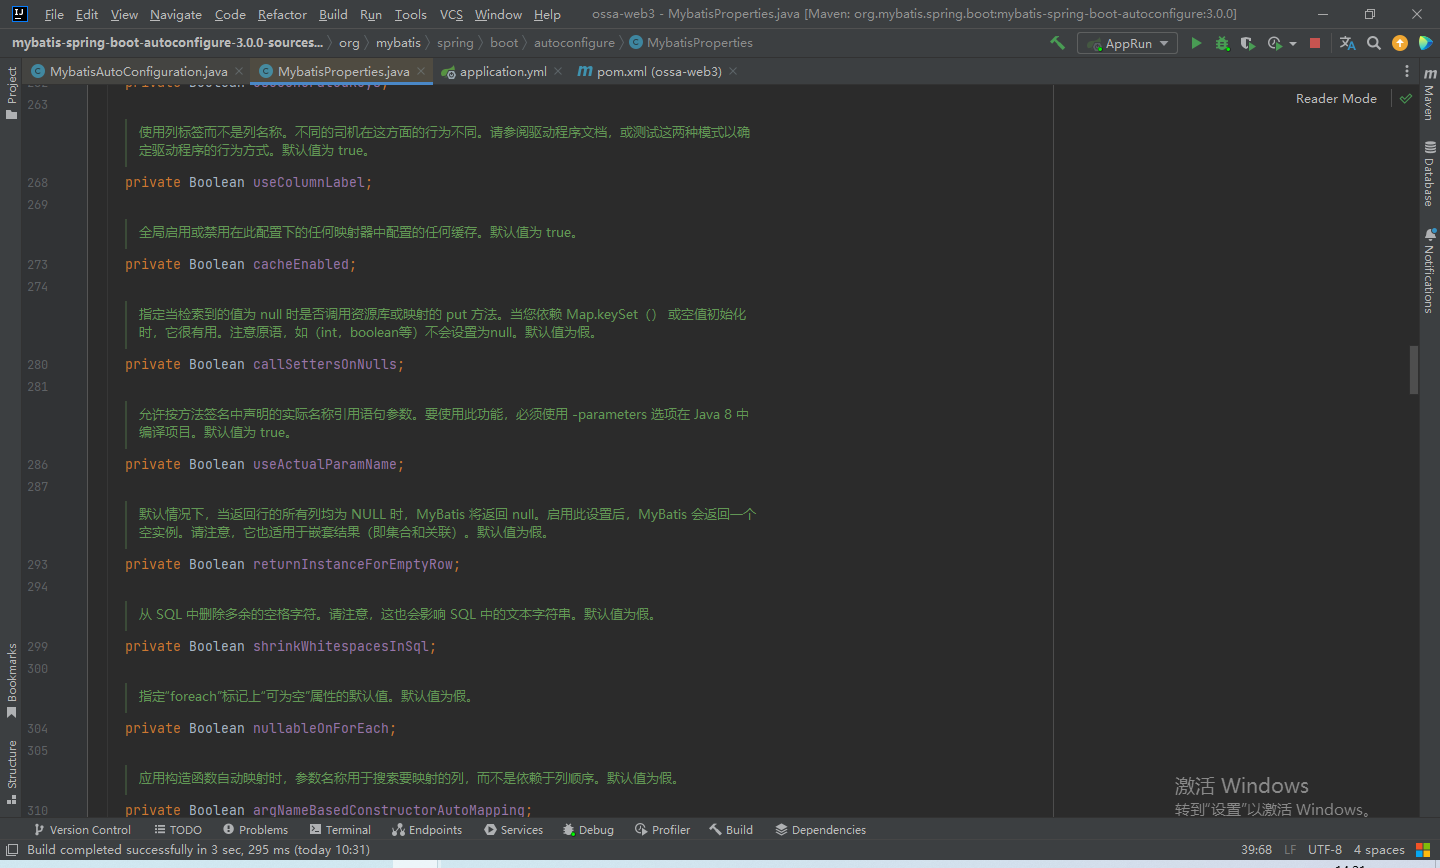Image resolution: width=1440 pixels, height=868 pixels.
Task: Open the Project tool window
Action: [12, 93]
